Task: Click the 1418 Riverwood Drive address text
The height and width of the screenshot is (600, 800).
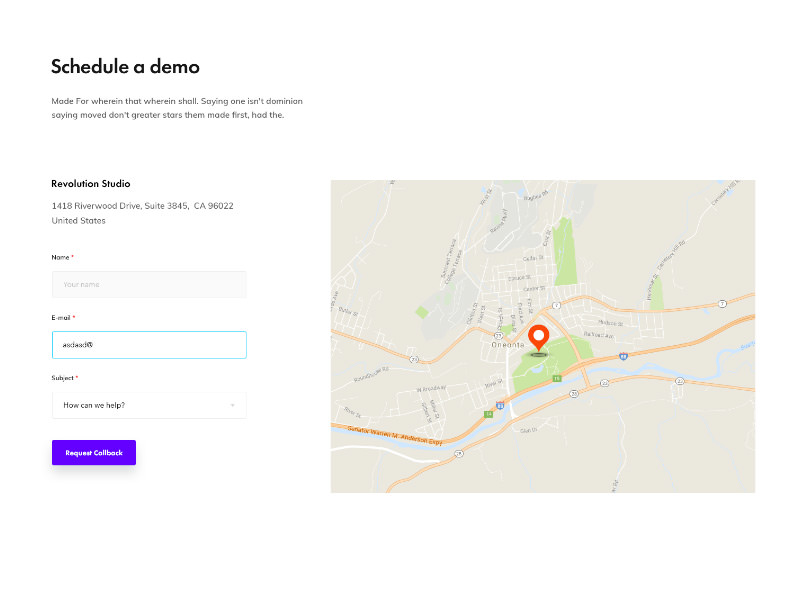Action: point(142,206)
